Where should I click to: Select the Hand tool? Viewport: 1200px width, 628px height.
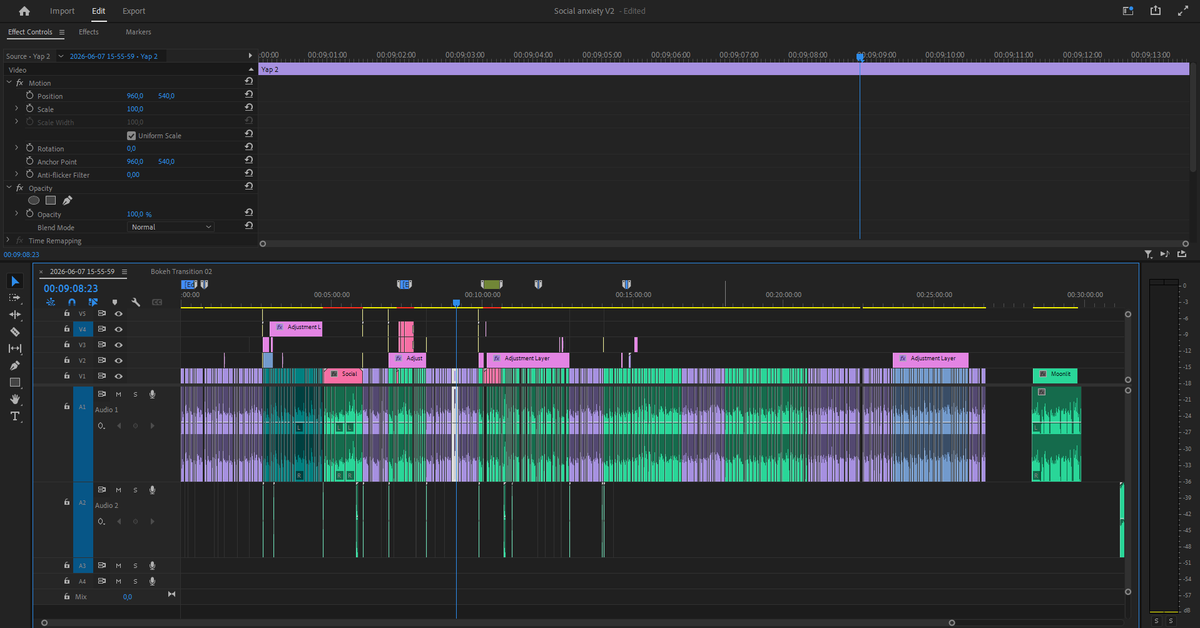[x=15, y=399]
